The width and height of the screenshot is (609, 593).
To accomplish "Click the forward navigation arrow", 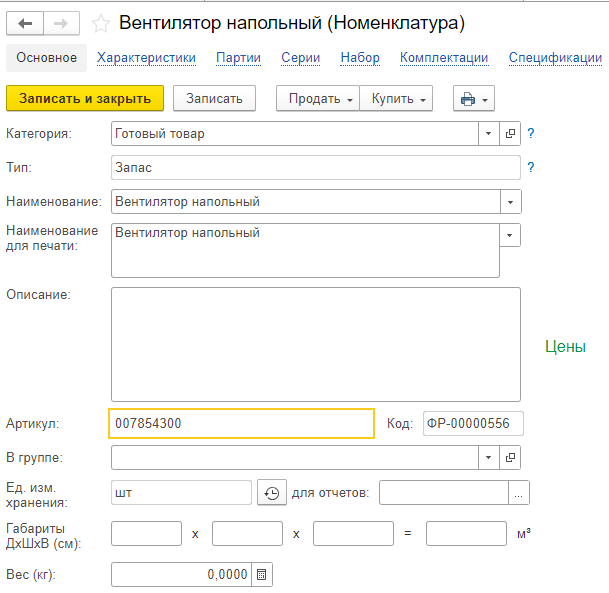I will [x=60, y=23].
